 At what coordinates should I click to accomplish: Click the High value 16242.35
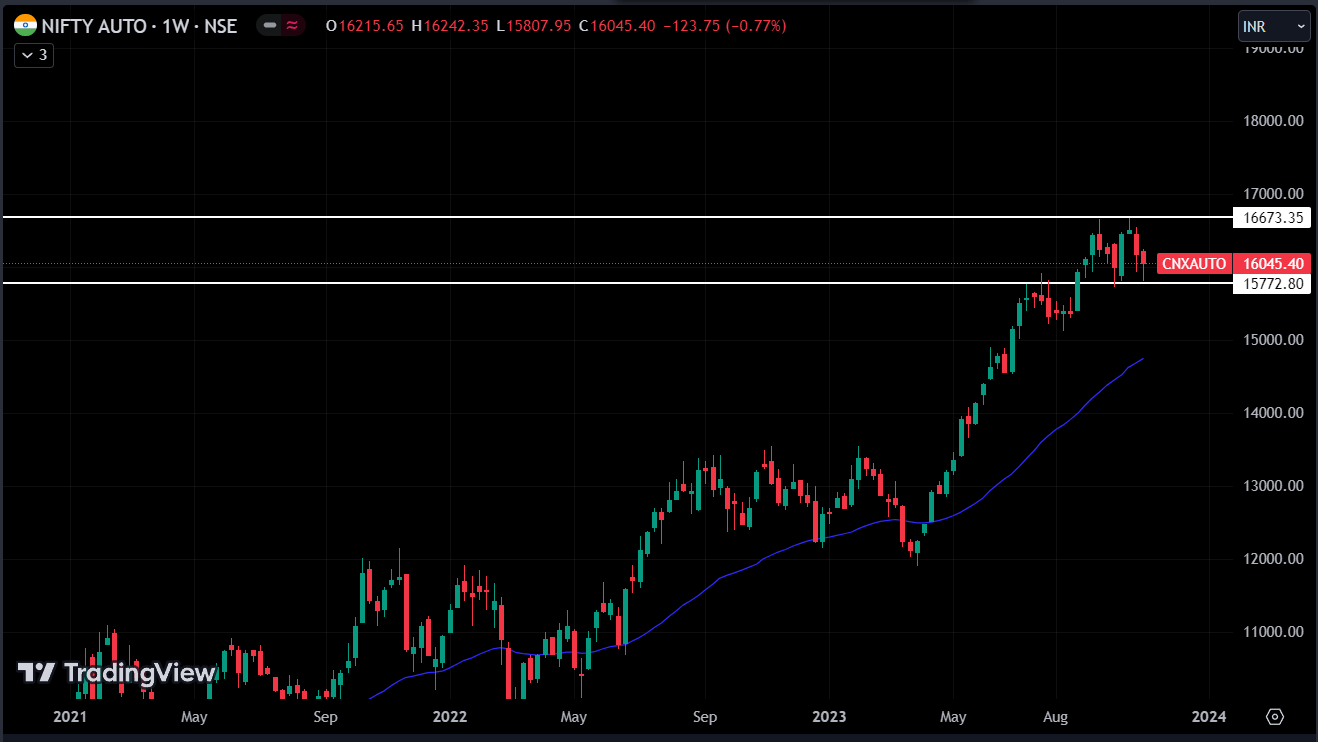[x=455, y=26]
